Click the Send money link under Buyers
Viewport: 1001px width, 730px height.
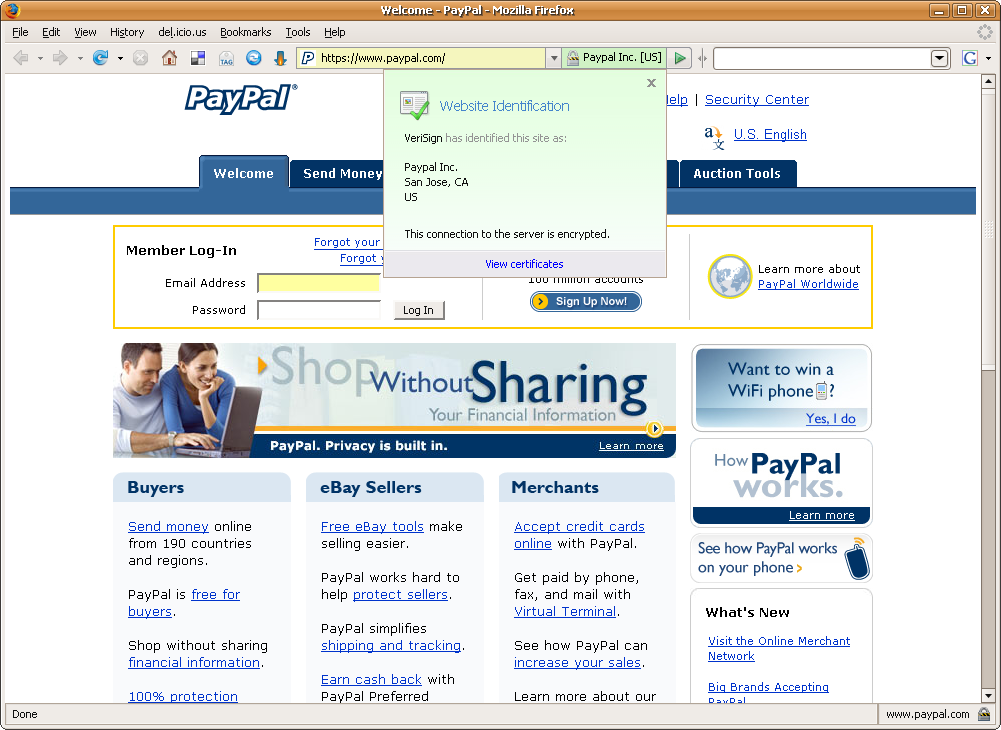point(169,526)
